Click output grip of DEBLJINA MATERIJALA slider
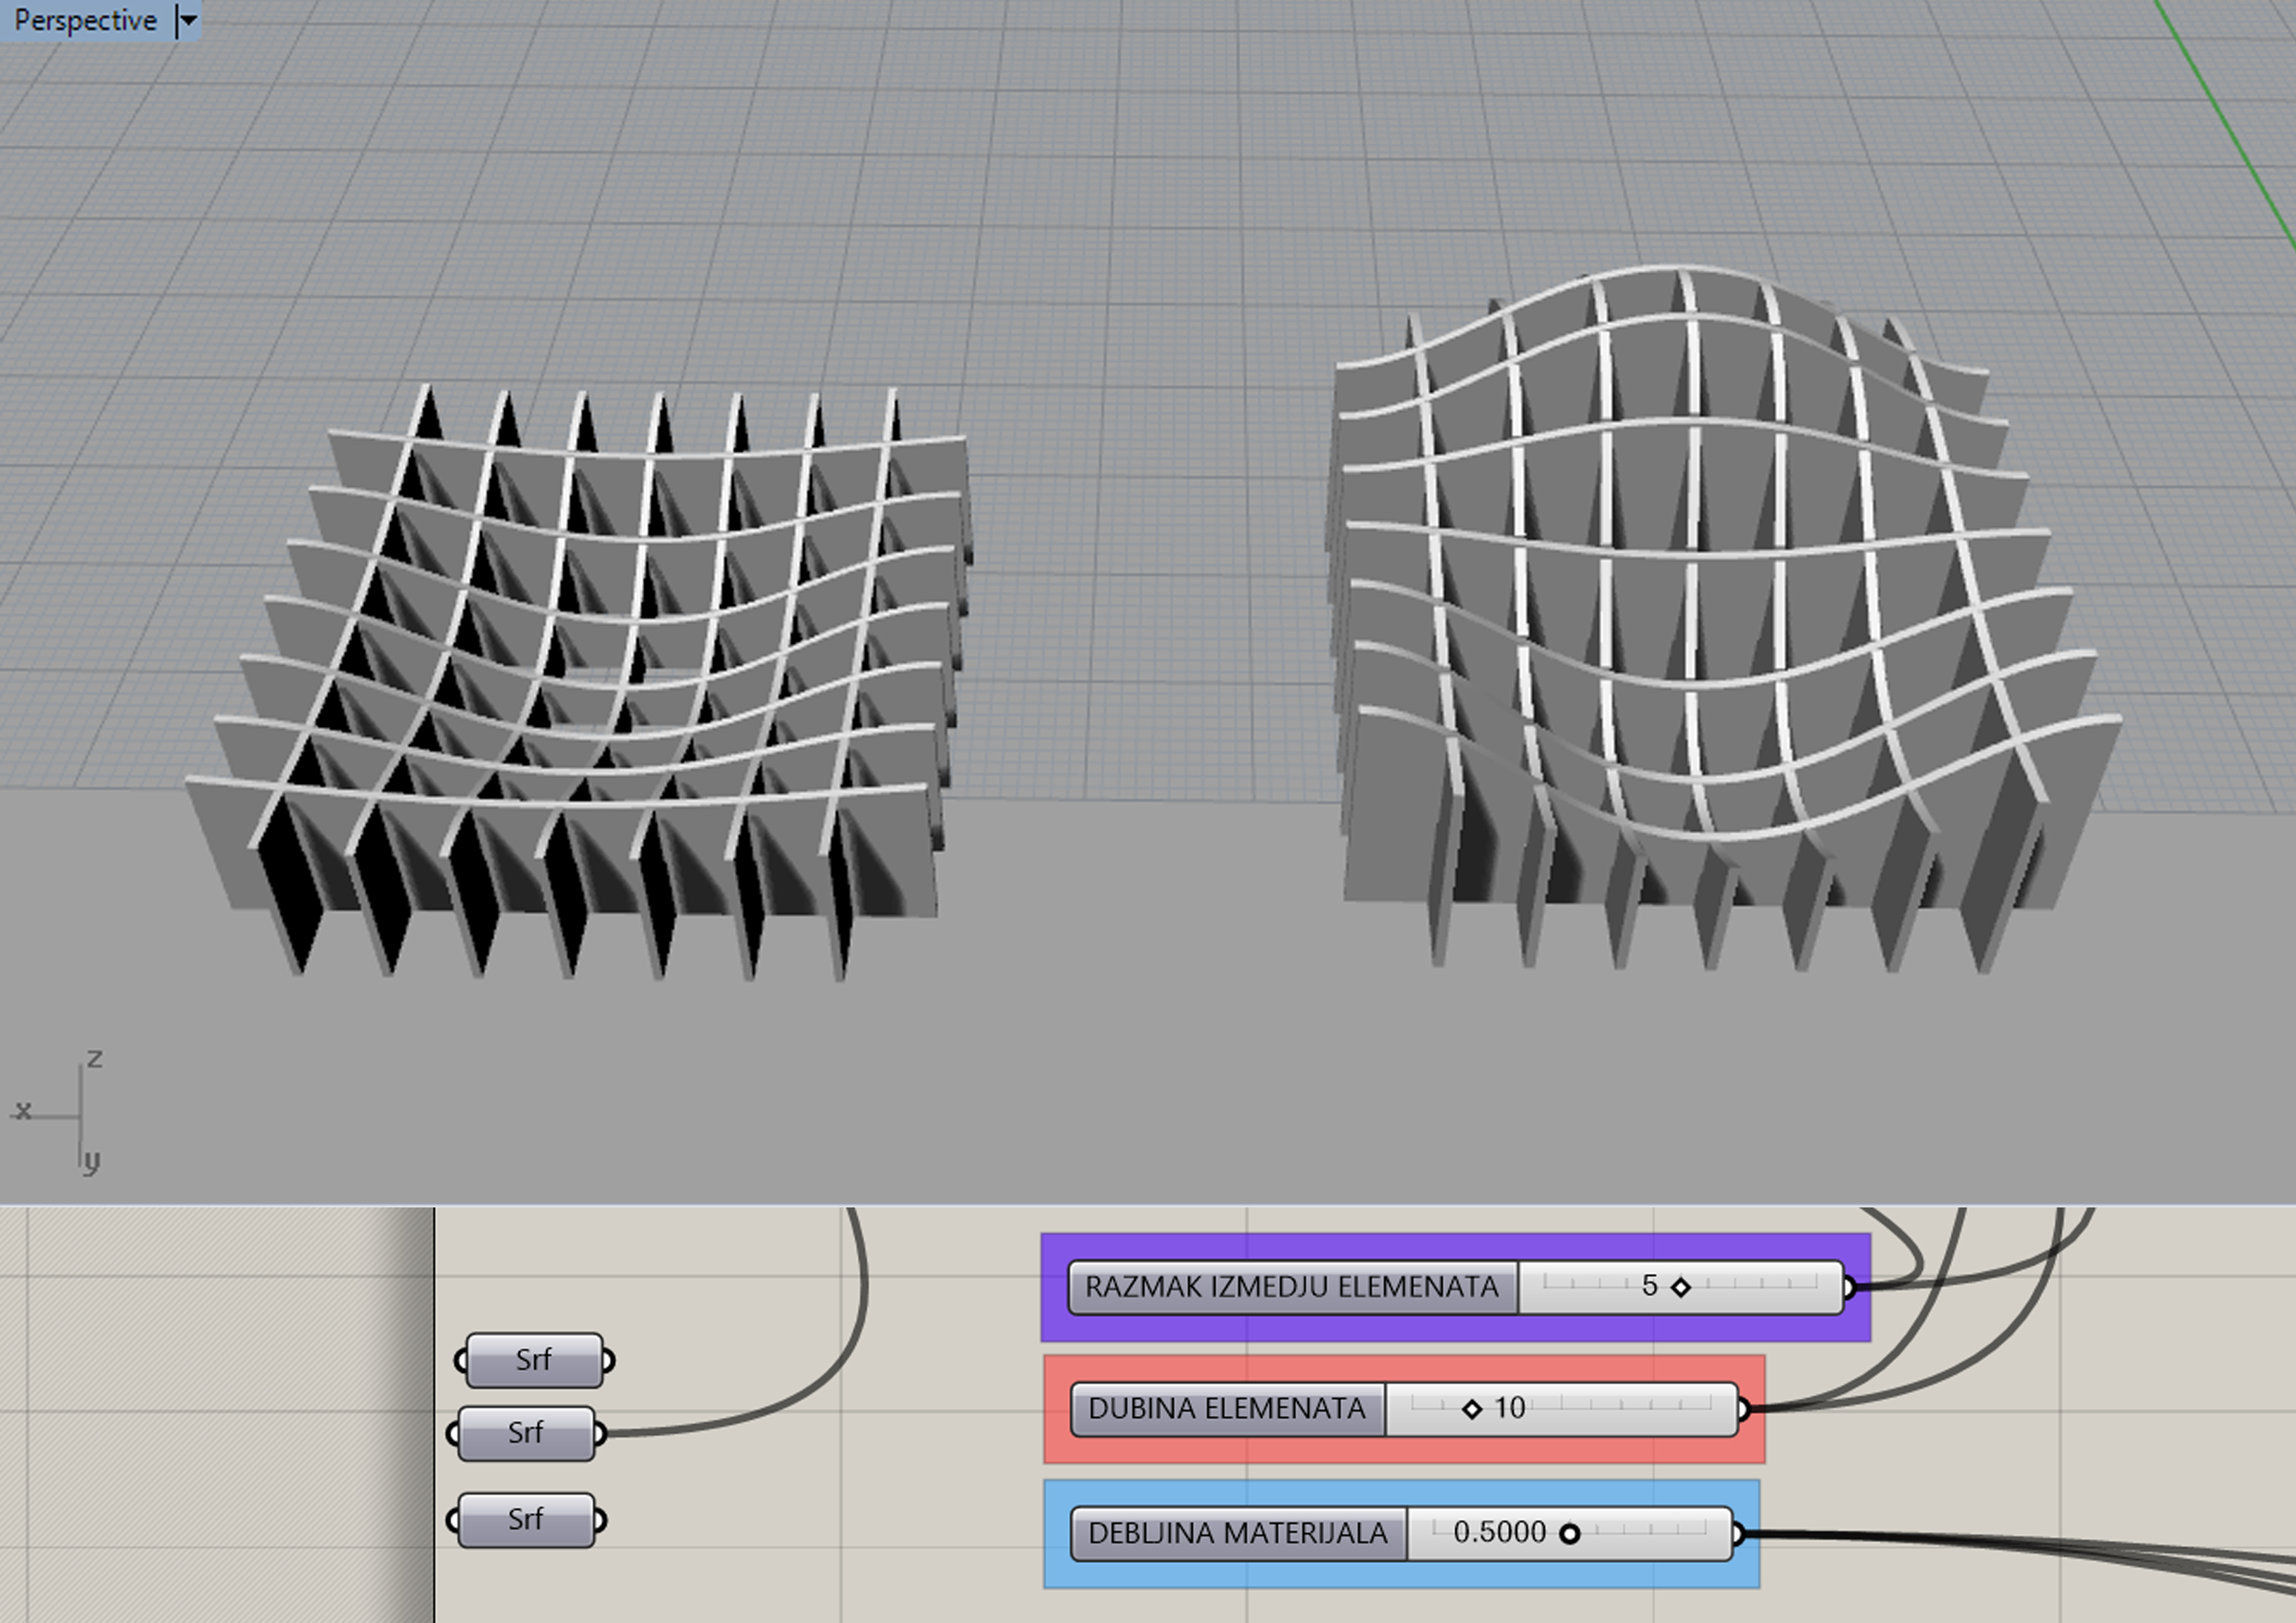Image resolution: width=2296 pixels, height=1623 pixels. [x=1739, y=1533]
